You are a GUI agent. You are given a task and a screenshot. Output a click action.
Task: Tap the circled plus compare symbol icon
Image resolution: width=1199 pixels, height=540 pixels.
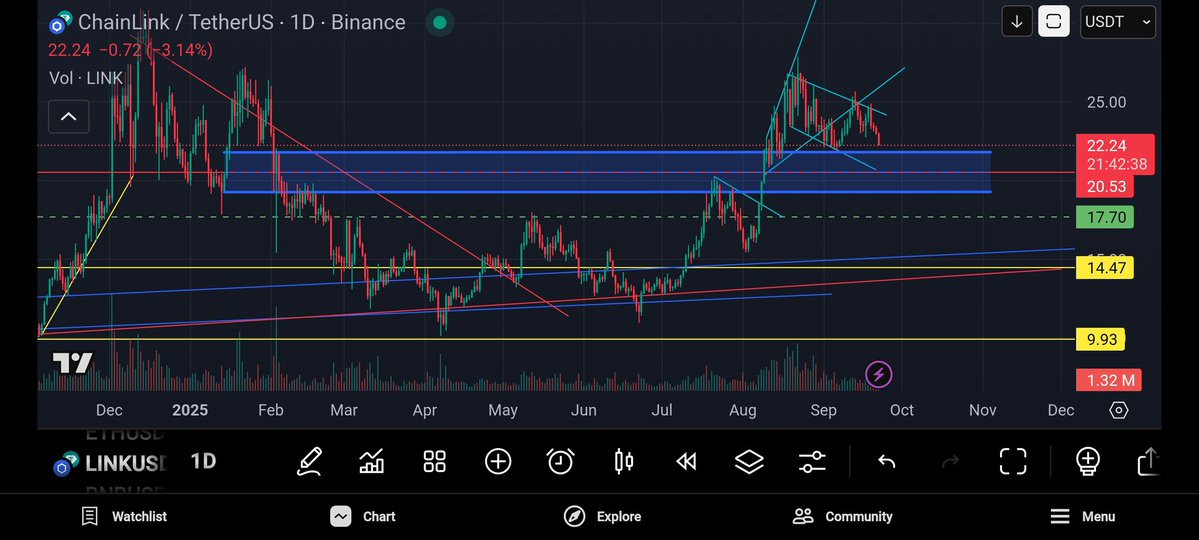(x=498, y=461)
